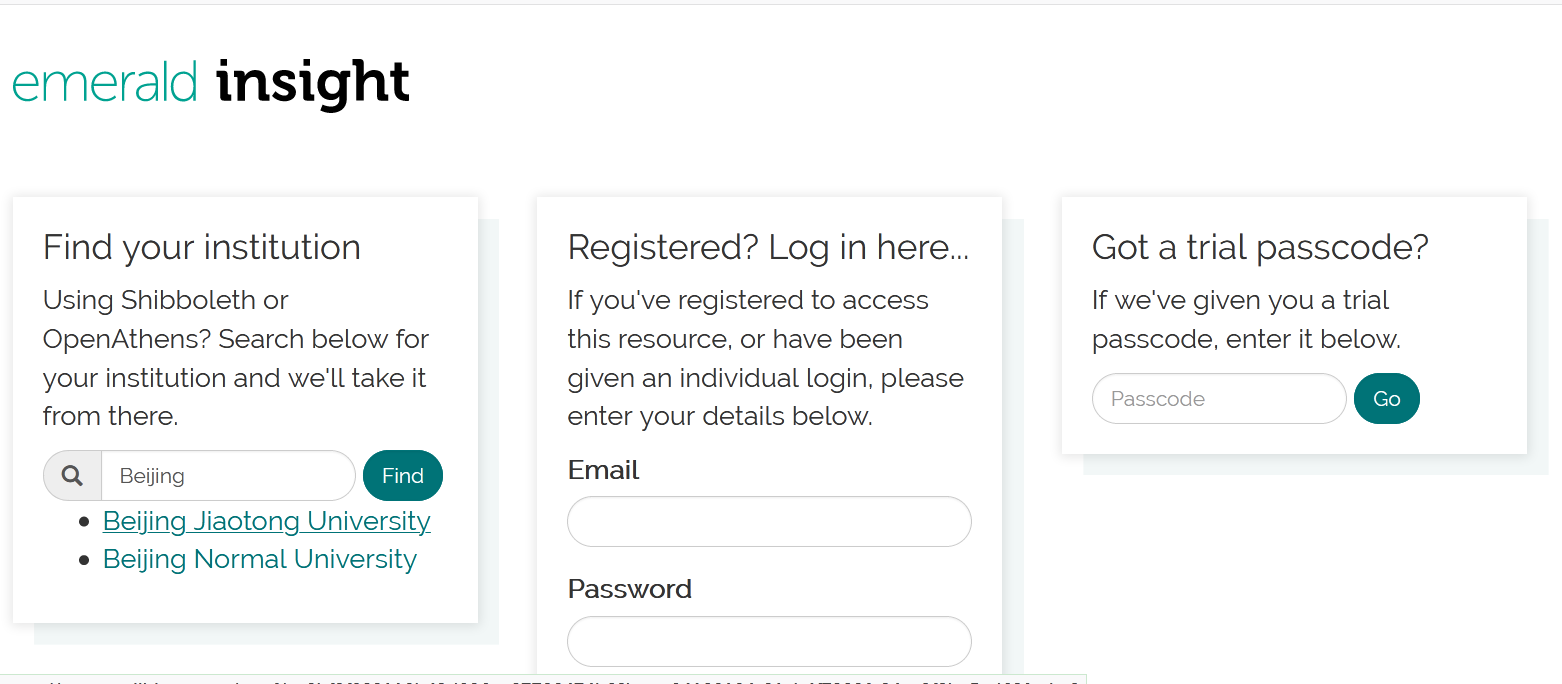The height and width of the screenshot is (684, 1562).
Task: Click the Password field label
Action: (629, 589)
